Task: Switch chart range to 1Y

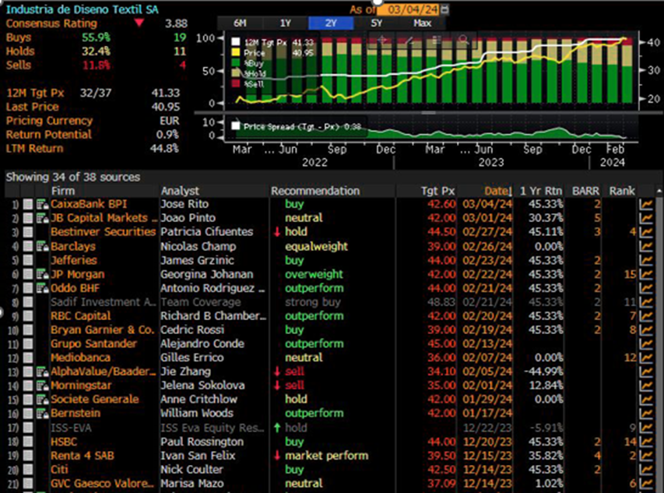Action: click(286, 23)
